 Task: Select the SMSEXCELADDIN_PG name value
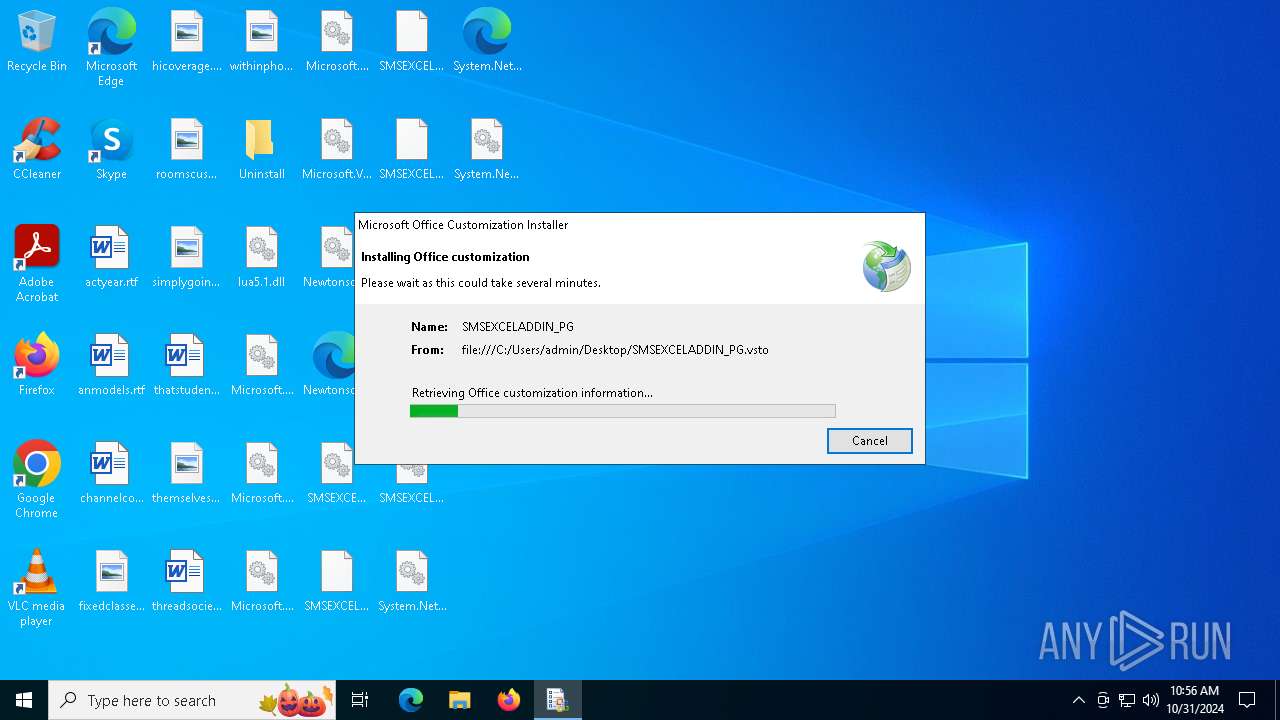click(x=518, y=327)
